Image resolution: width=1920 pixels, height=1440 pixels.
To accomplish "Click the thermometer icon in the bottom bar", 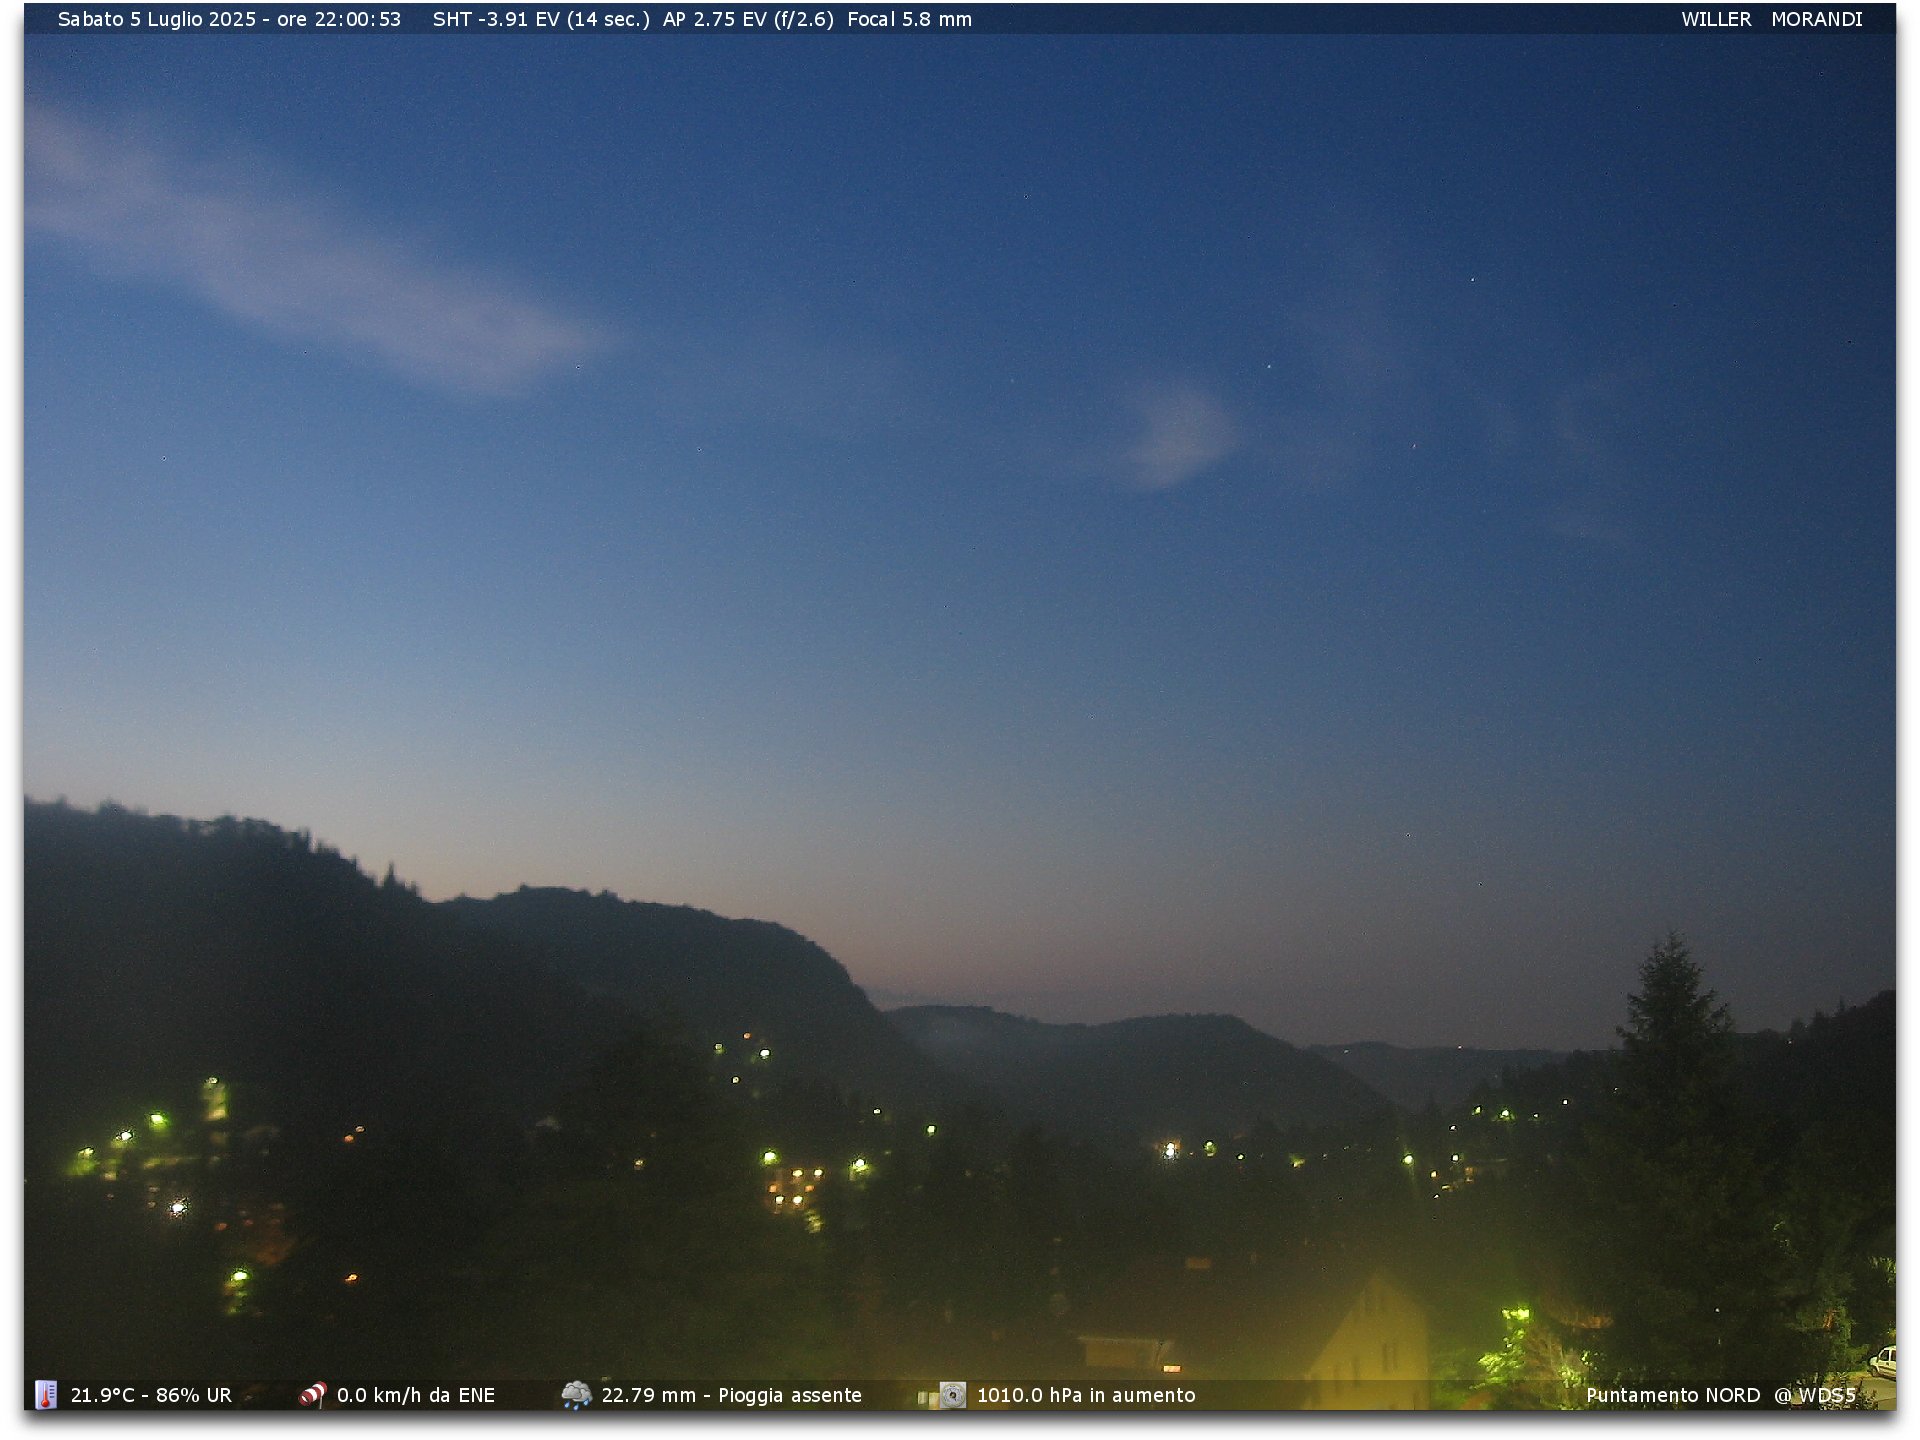I will click(46, 1394).
